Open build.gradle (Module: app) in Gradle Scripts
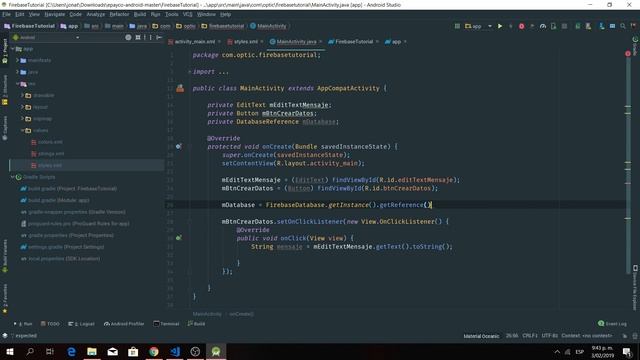Viewport: 640px width, 360px height. (x=58, y=200)
